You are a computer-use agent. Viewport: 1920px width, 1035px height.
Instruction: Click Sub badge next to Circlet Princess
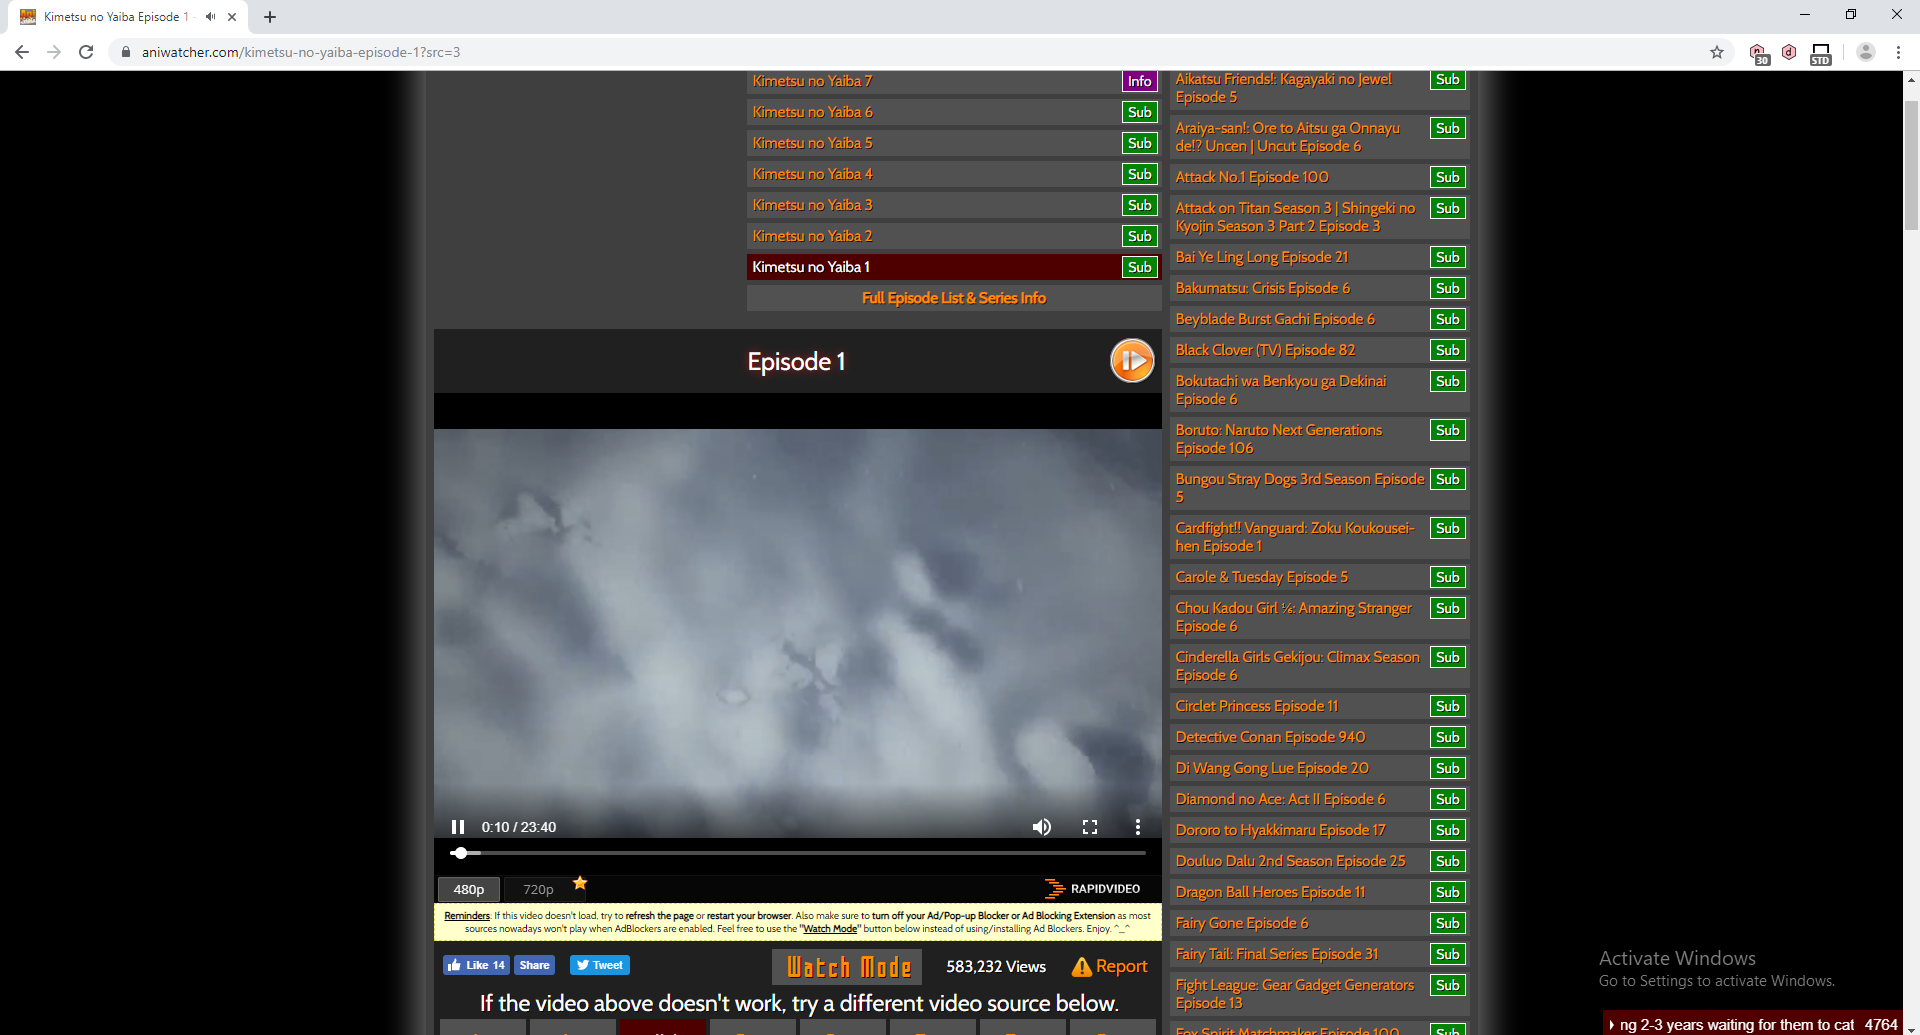click(x=1447, y=706)
